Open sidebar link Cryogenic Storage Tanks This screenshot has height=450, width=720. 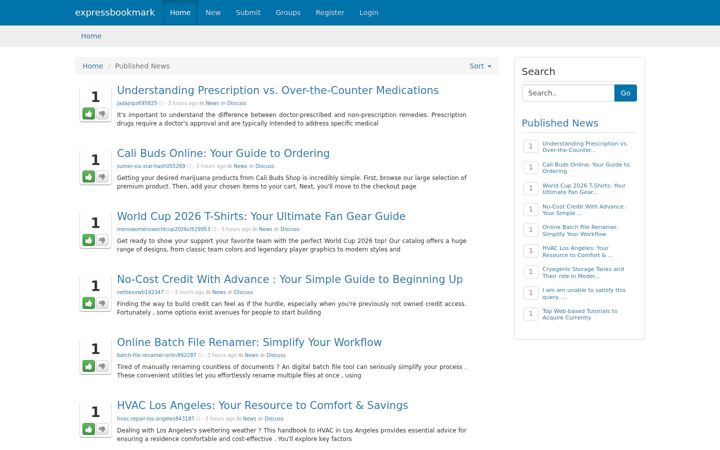[x=583, y=273]
